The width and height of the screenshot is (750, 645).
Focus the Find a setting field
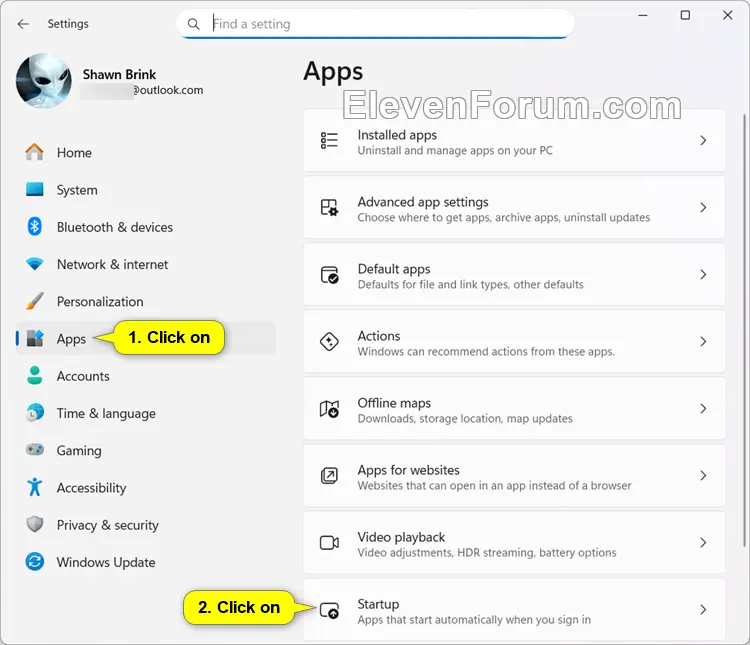pyautogui.click(x=375, y=24)
